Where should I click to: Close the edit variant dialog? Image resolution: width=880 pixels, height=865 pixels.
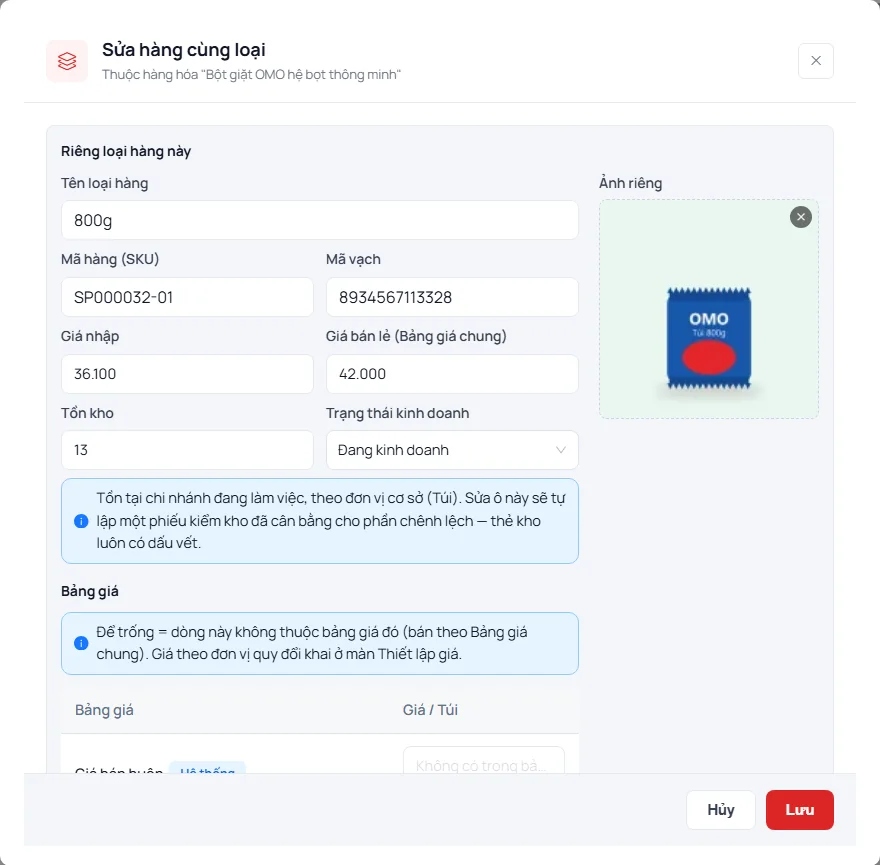(815, 61)
